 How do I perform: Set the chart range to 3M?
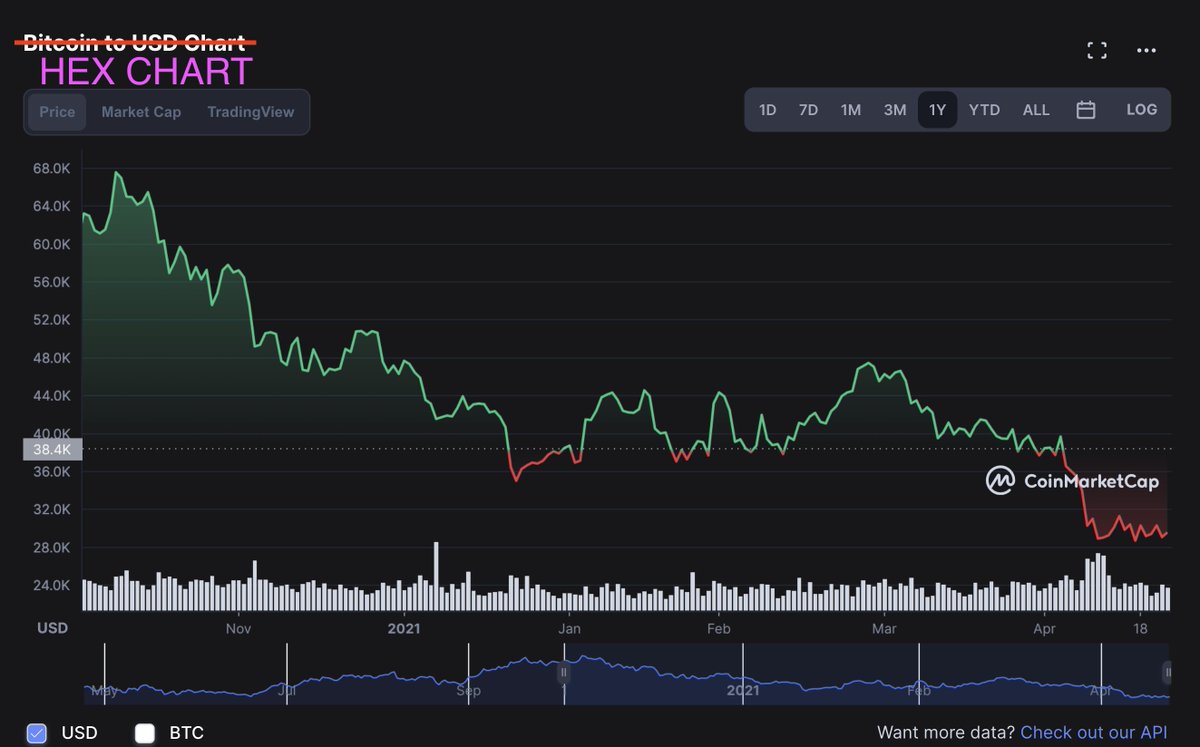point(894,110)
